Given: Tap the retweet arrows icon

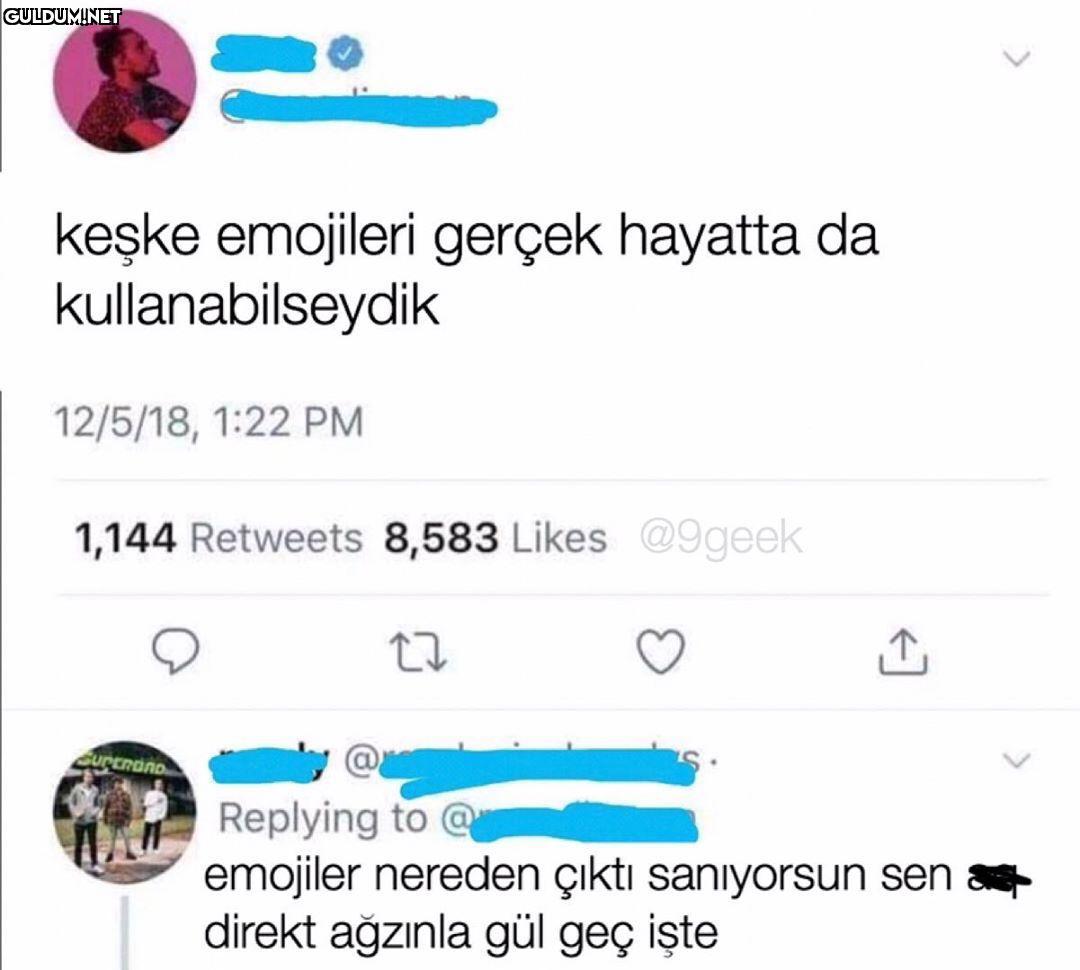Looking at the screenshot, I should pyautogui.click(x=418, y=652).
